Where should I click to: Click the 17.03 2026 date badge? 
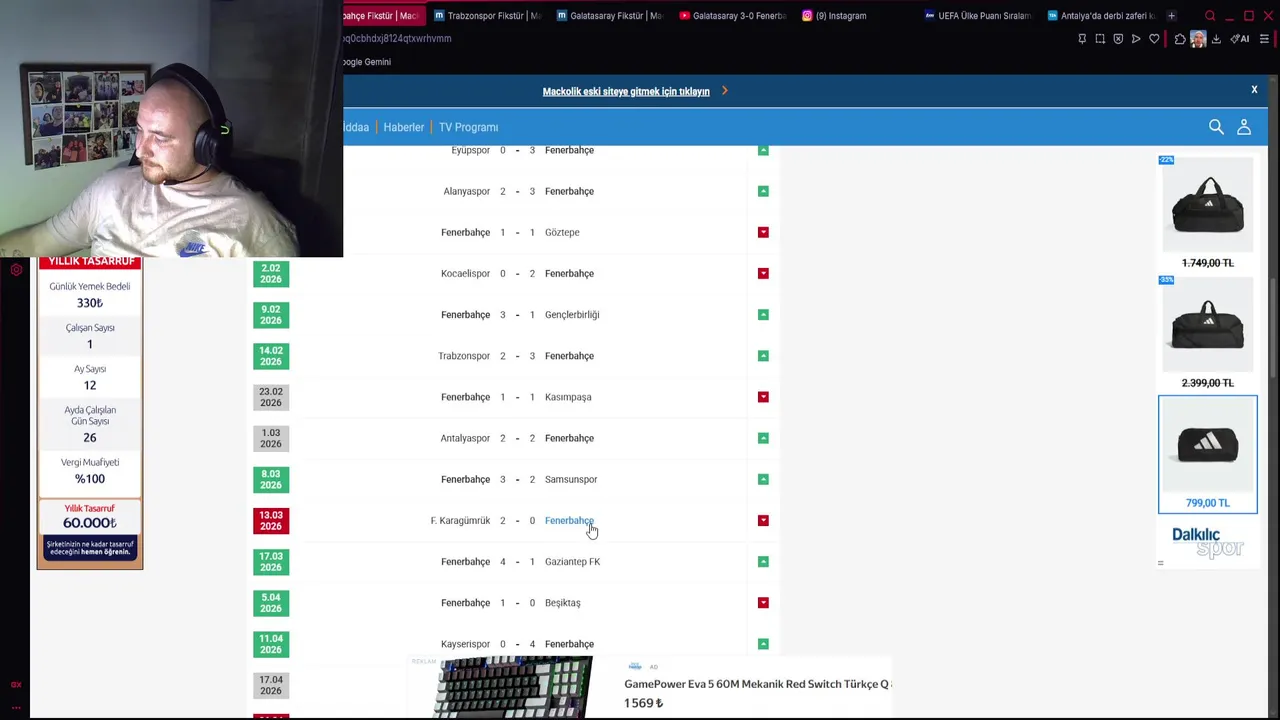pyautogui.click(x=271, y=562)
